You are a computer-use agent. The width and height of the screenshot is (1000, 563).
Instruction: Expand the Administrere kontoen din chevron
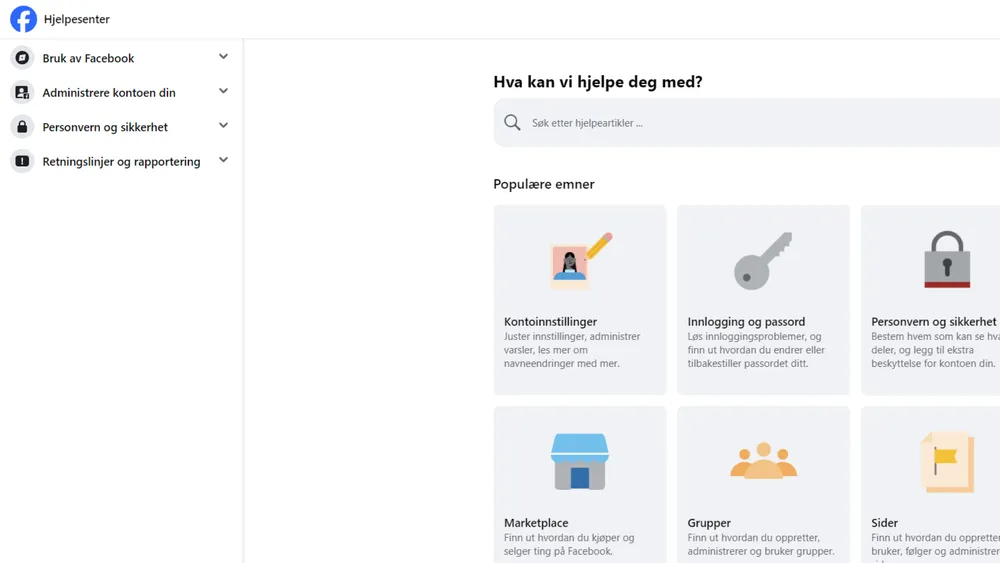click(223, 91)
